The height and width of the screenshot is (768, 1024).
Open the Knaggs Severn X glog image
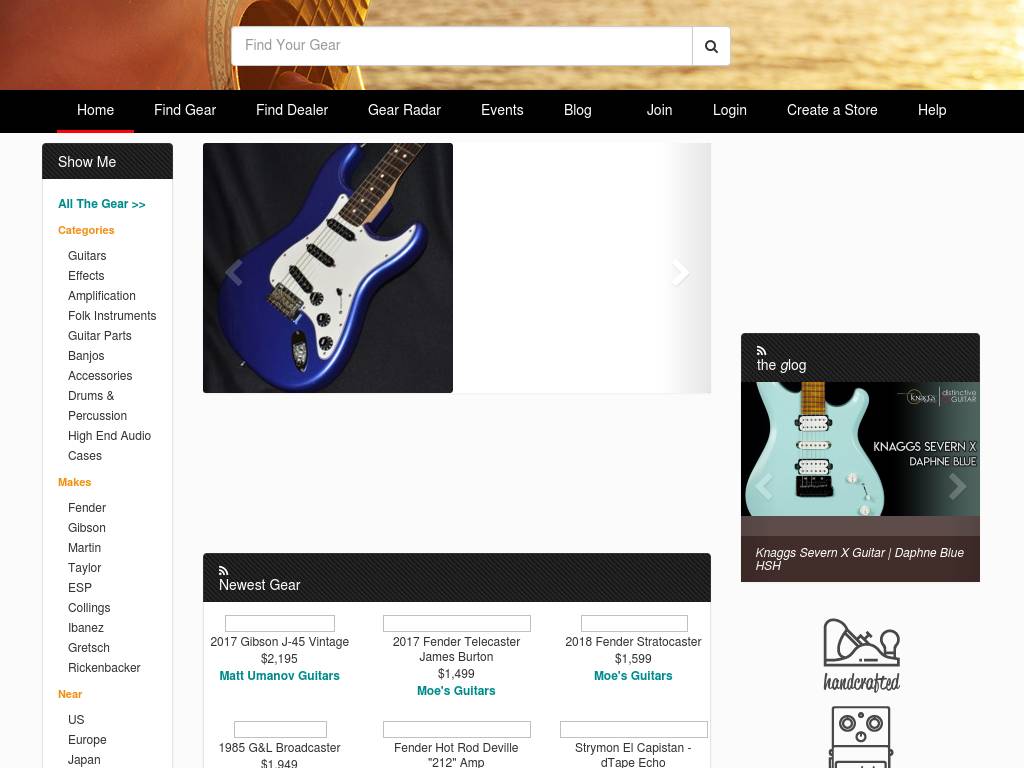click(x=860, y=449)
